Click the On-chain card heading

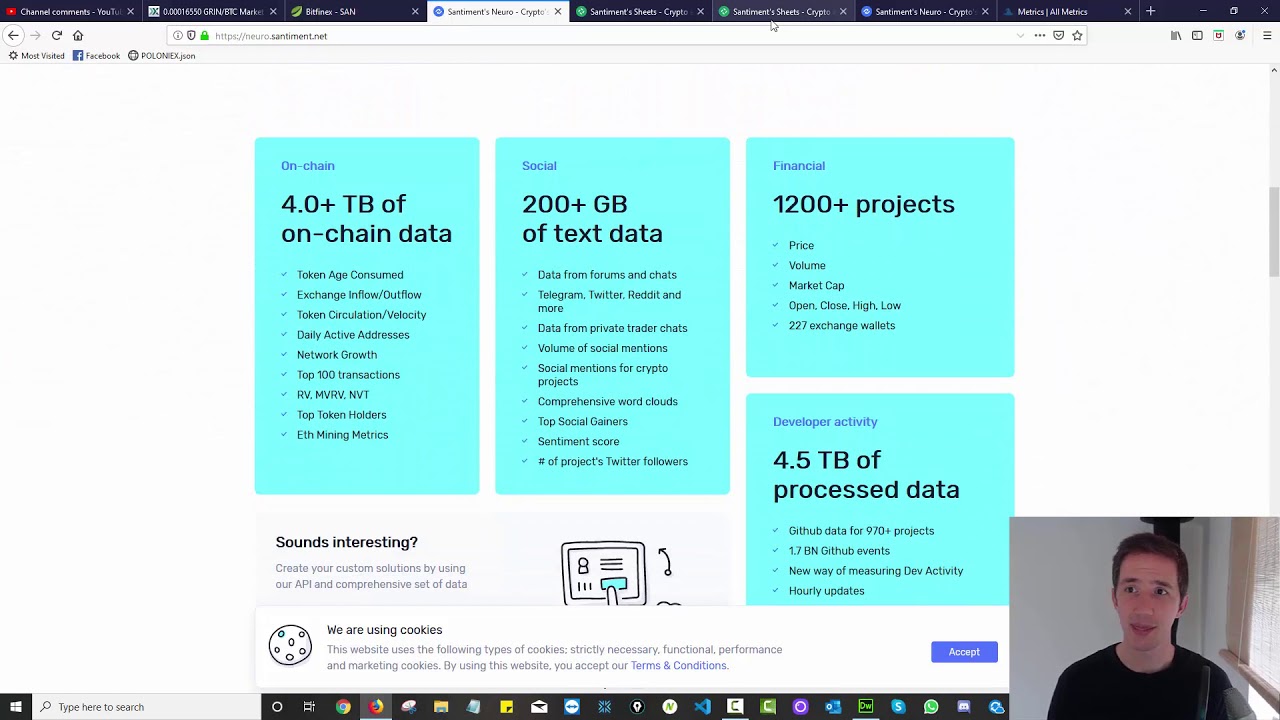[307, 166]
